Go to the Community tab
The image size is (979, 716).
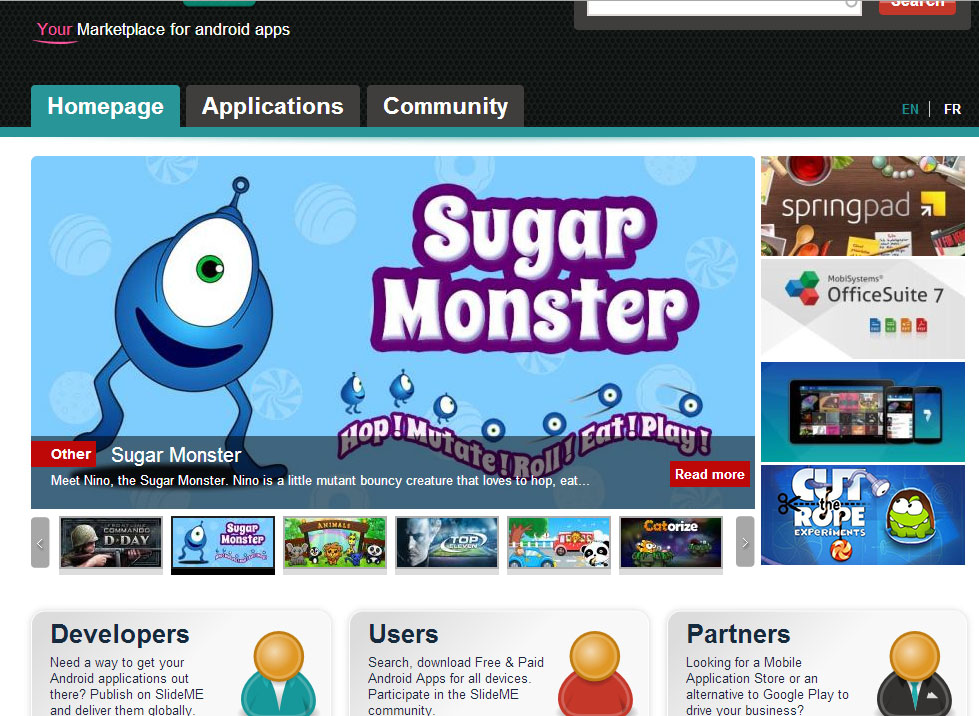(445, 107)
